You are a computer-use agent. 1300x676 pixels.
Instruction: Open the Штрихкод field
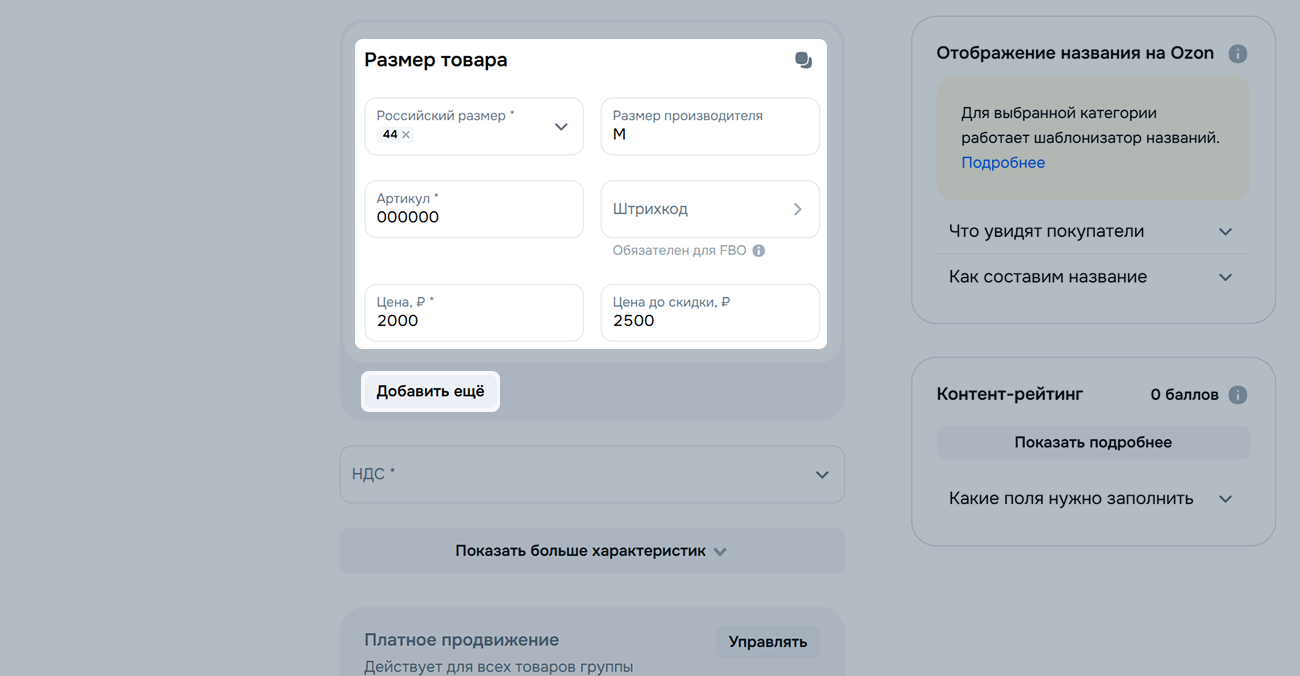point(709,210)
